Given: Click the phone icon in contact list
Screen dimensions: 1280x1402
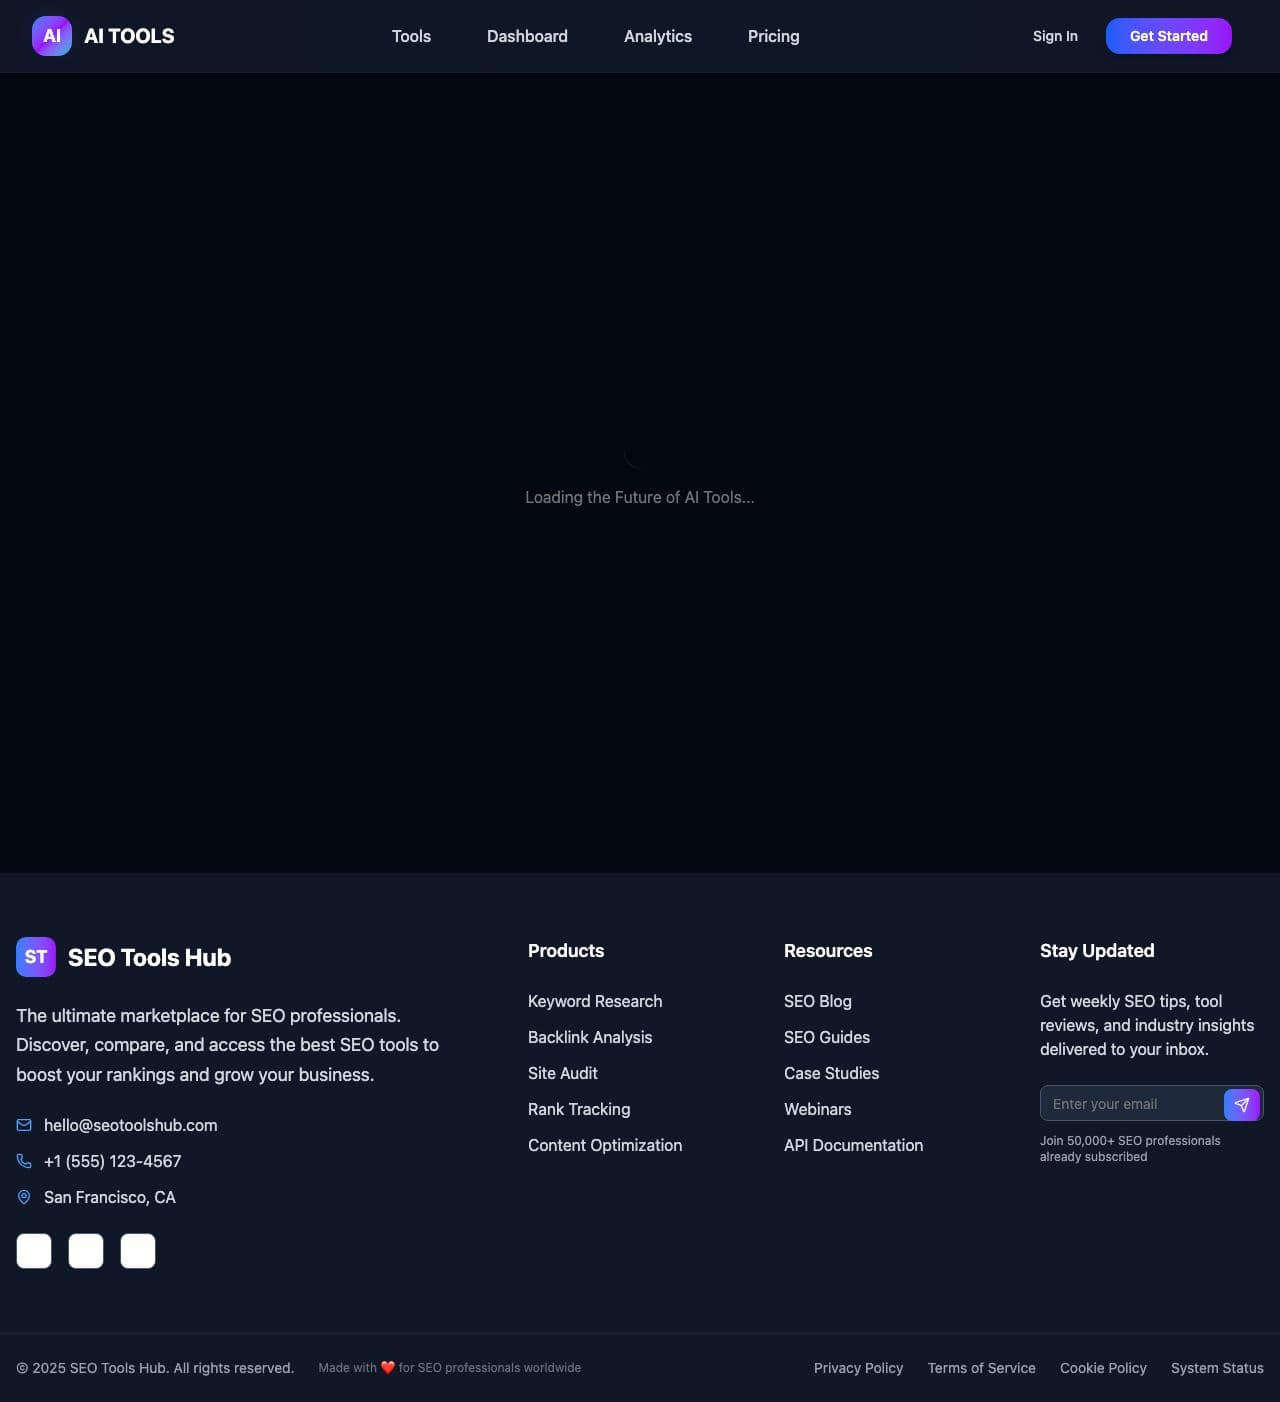Looking at the screenshot, I should point(24,1161).
